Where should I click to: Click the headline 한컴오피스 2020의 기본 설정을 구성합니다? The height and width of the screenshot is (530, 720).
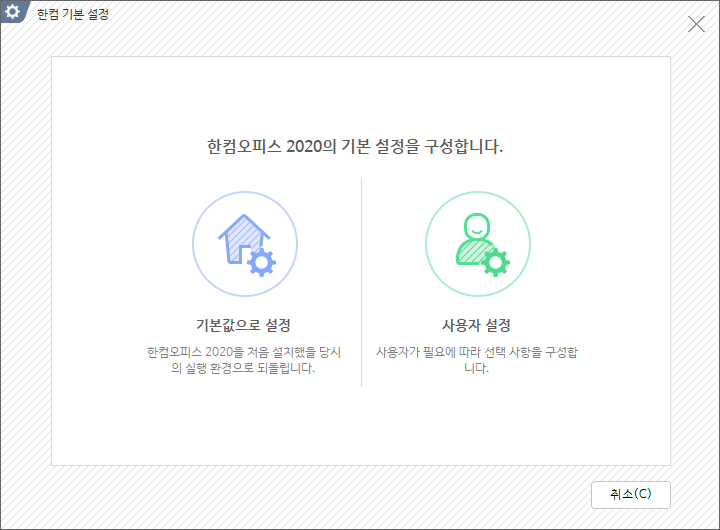point(355,147)
